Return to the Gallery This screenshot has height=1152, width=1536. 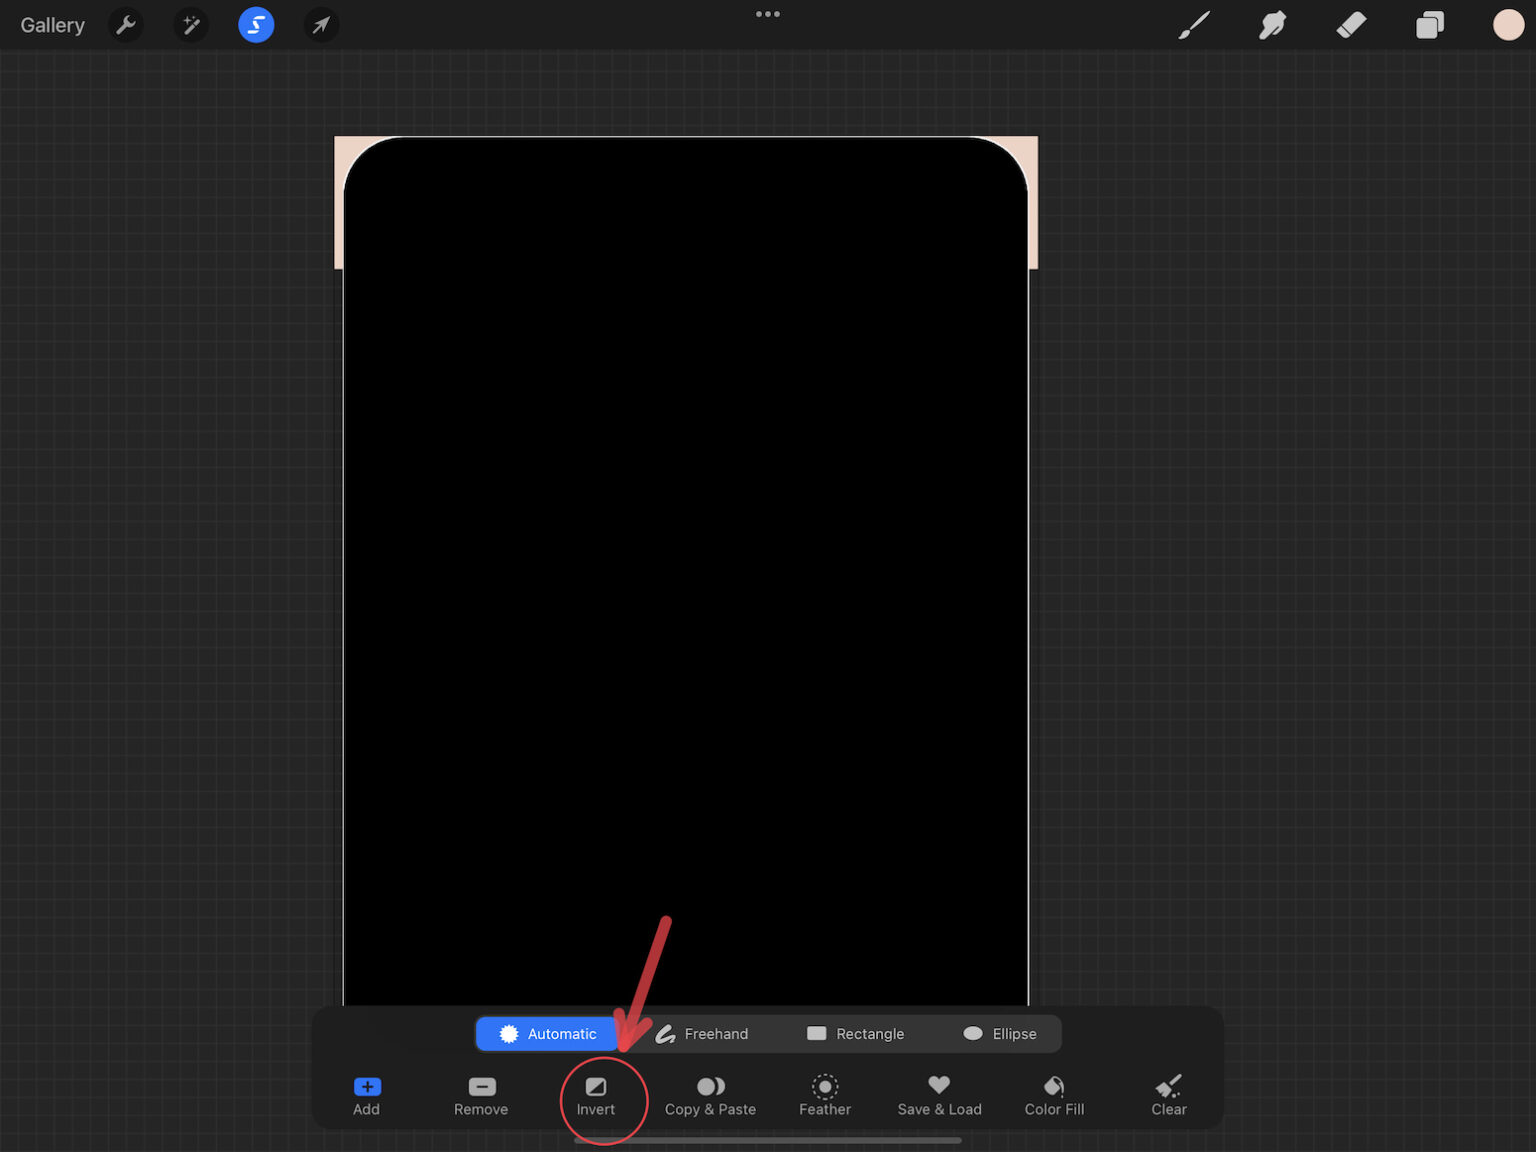(x=52, y=25)
